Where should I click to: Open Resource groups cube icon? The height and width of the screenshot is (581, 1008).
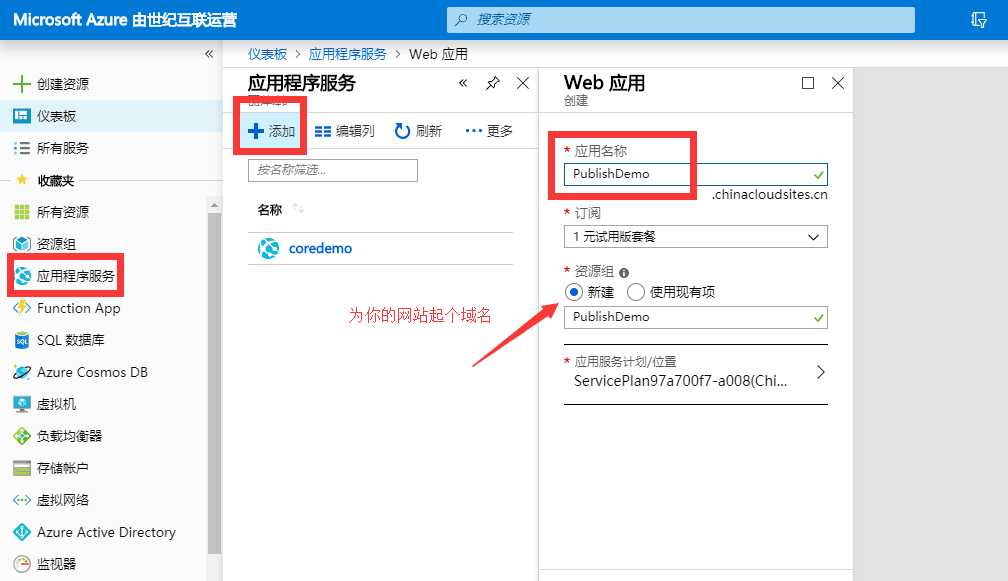[22, 244]
